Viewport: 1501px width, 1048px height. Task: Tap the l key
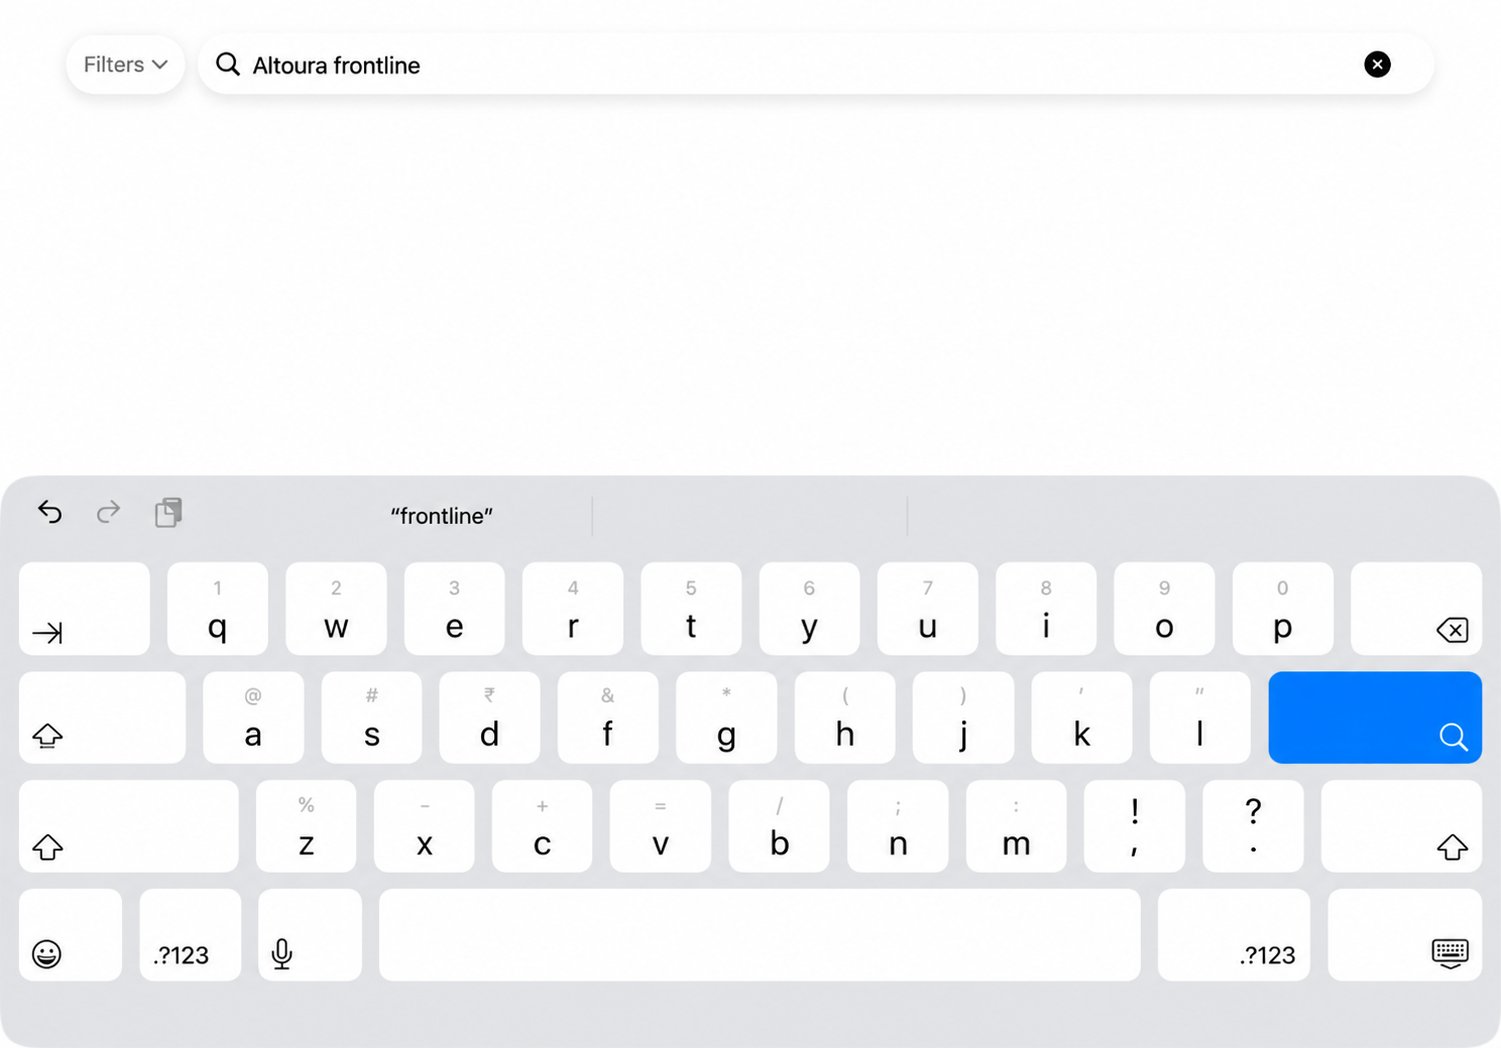pos(1200,718)
